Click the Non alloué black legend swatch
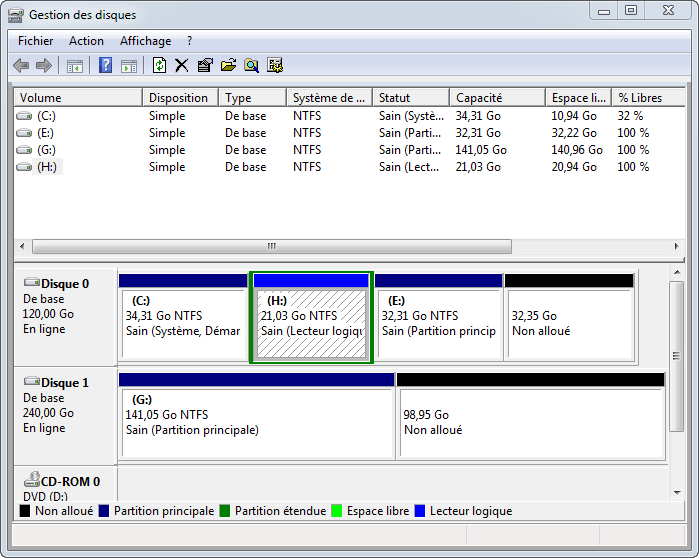The image size is (699, 558). point(25,511)
